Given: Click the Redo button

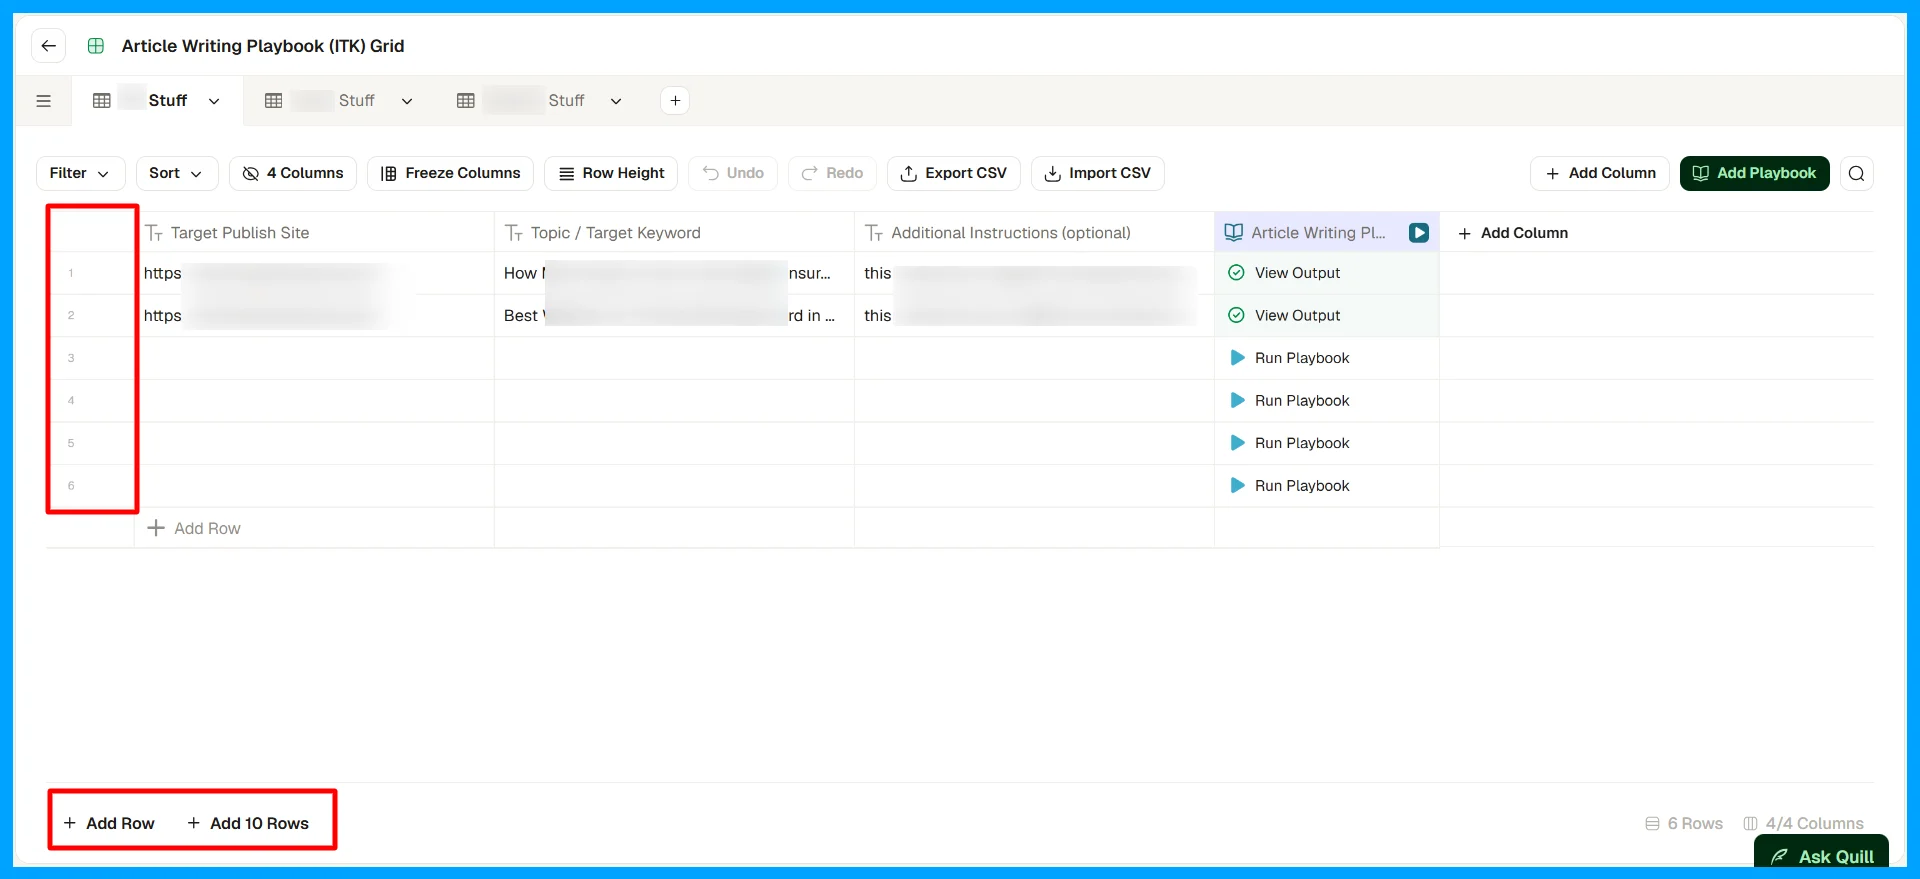Looking at the screenshot, I should click(832, 173).
